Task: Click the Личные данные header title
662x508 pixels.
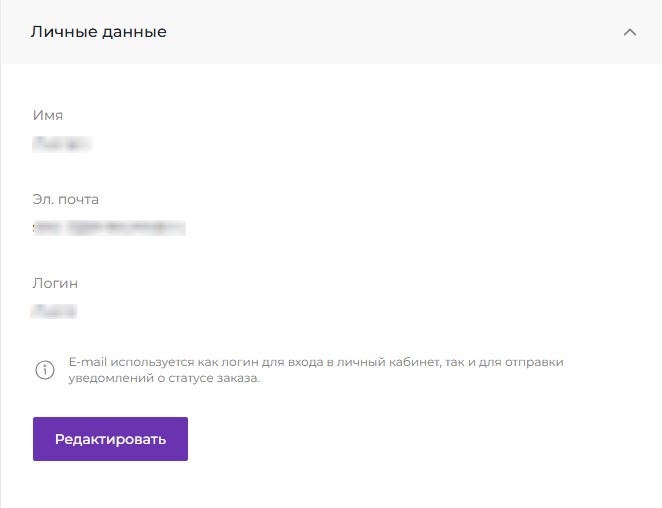Action: (x=99, y=32)
